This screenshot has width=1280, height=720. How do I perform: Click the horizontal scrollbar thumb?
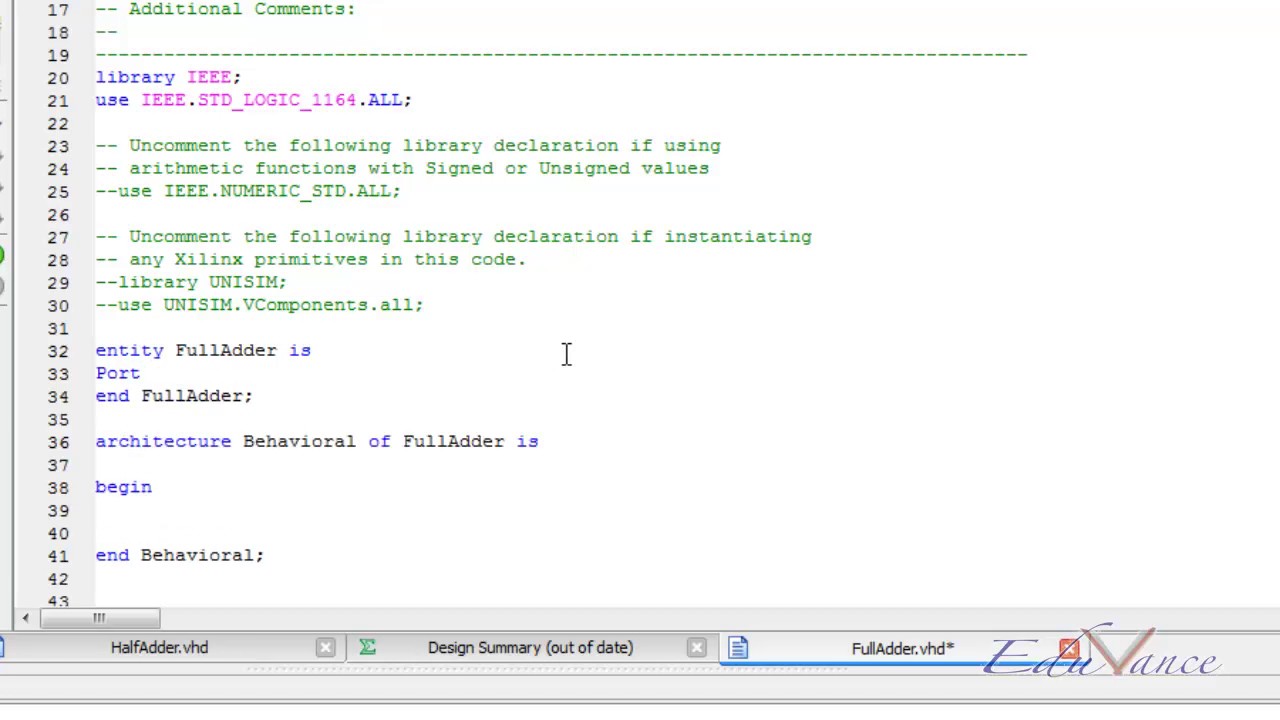[99, 618]
